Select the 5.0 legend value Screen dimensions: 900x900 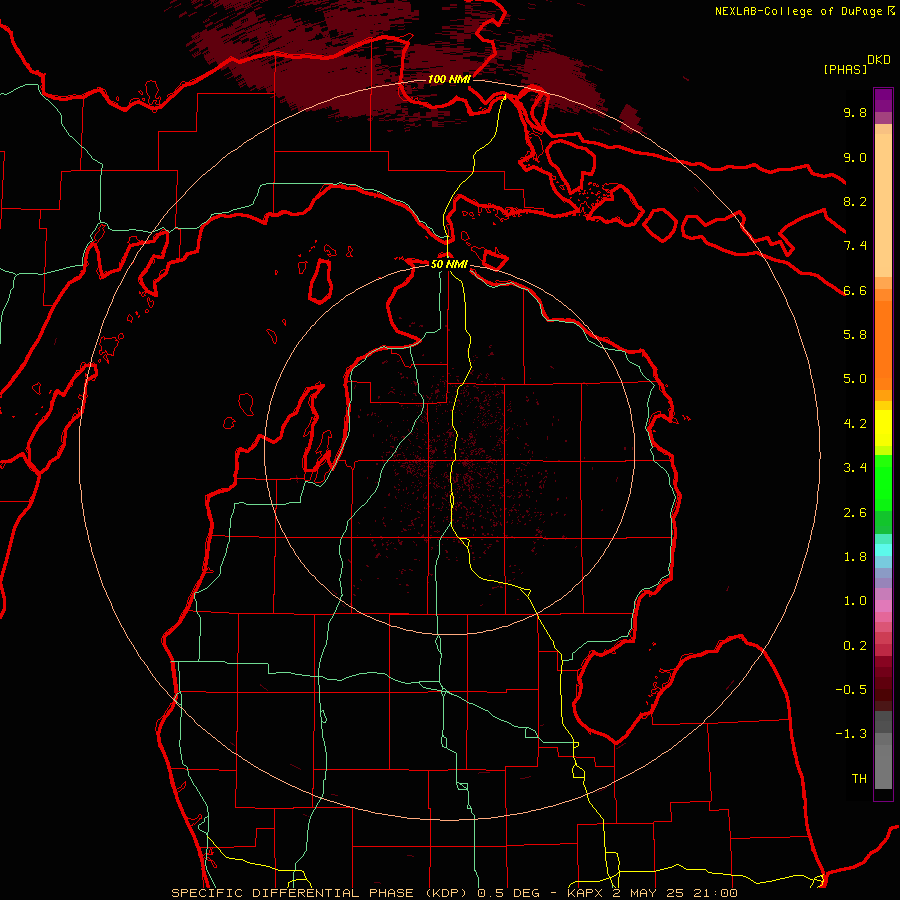[855, 379]
